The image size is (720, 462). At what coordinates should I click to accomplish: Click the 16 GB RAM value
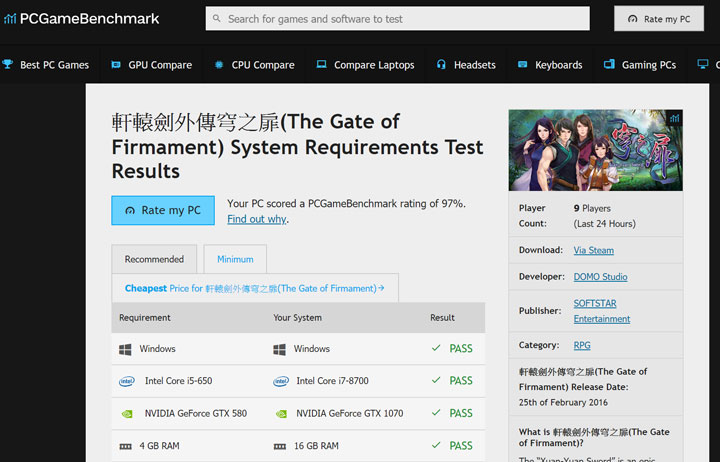click(x=316, y=446)
